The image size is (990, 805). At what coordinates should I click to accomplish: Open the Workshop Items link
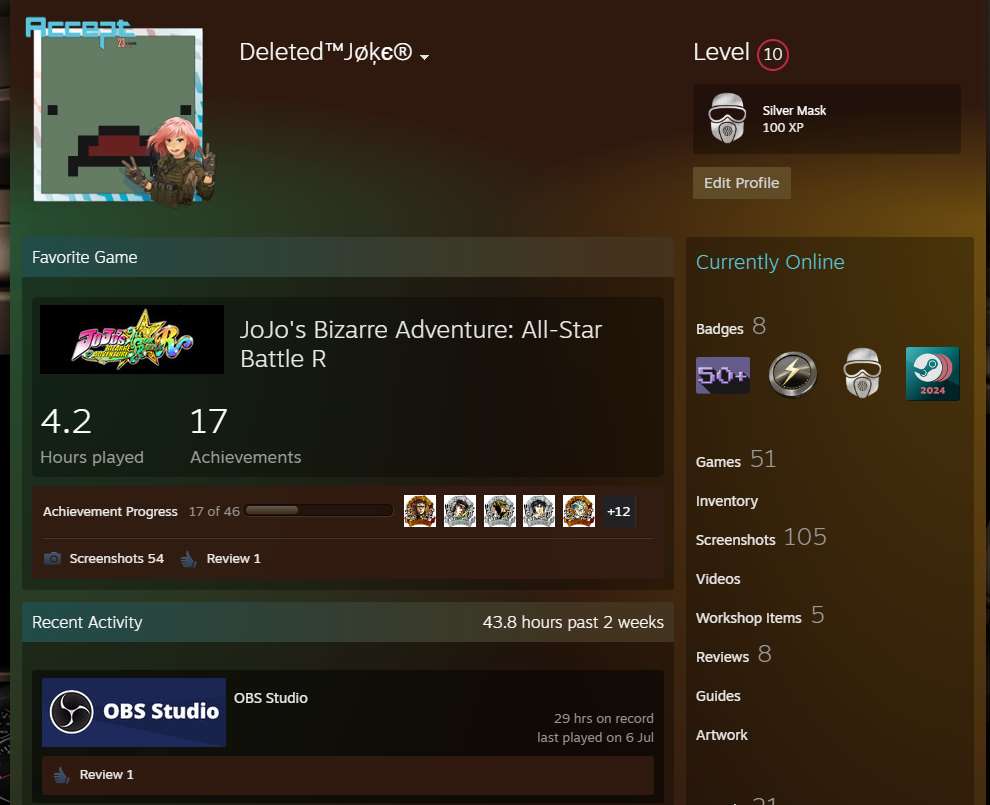coord(760,616)
